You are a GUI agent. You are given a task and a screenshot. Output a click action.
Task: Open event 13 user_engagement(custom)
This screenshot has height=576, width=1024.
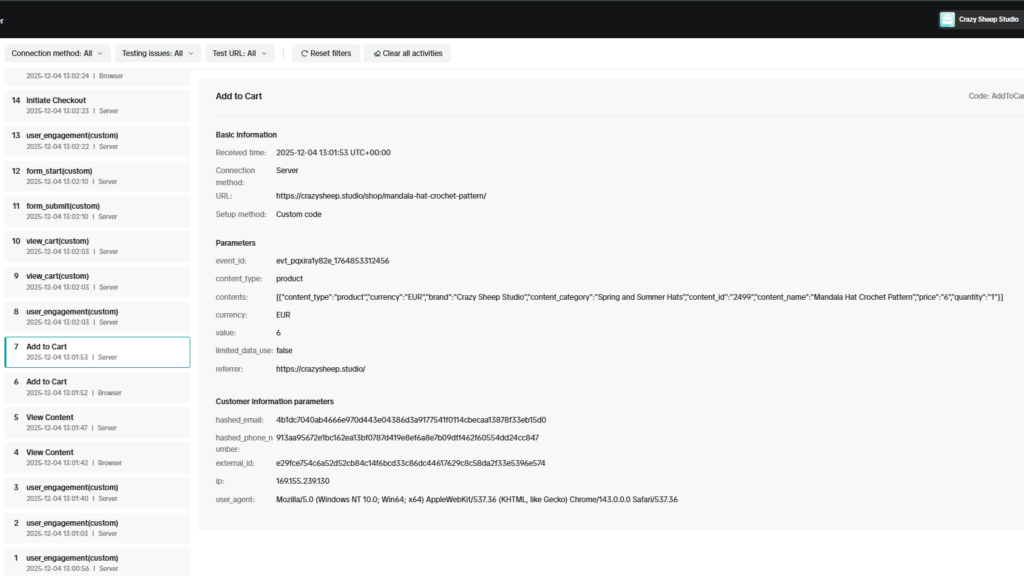(x=97, y=141)
